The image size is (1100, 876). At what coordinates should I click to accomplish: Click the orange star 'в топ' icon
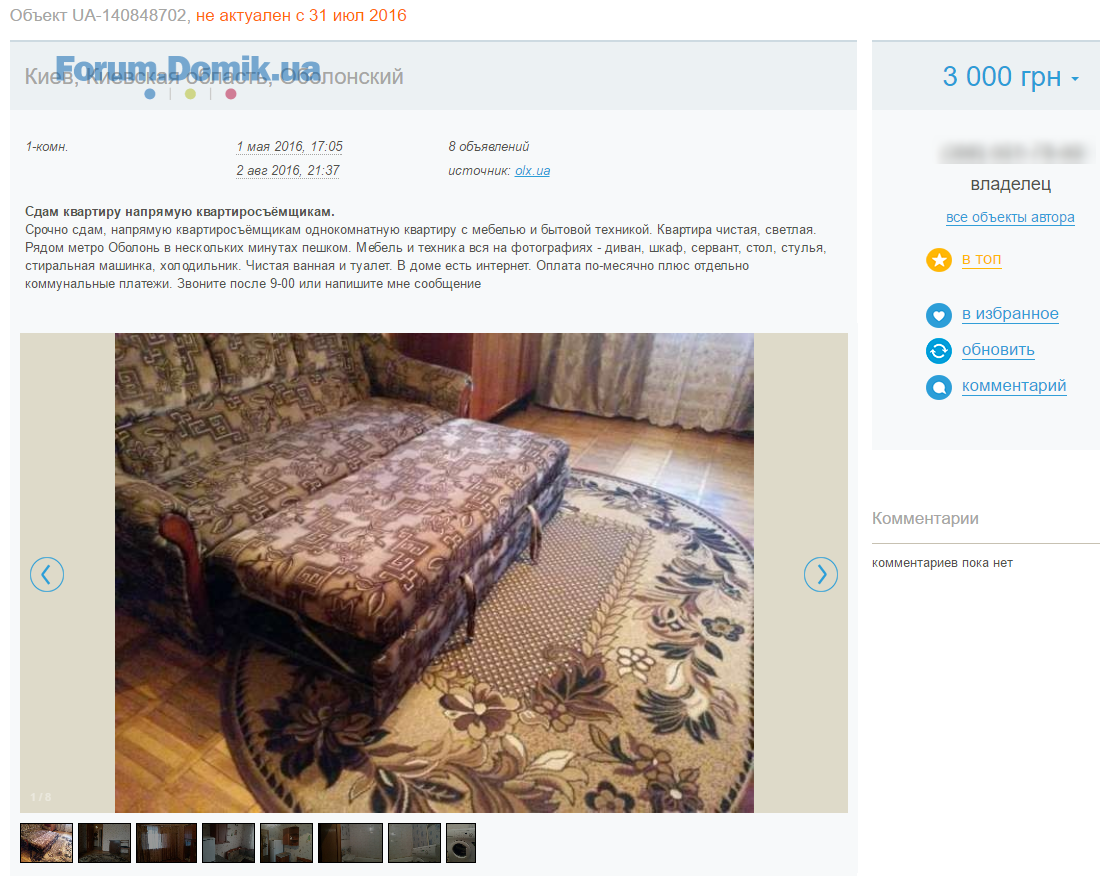point(939,260)
